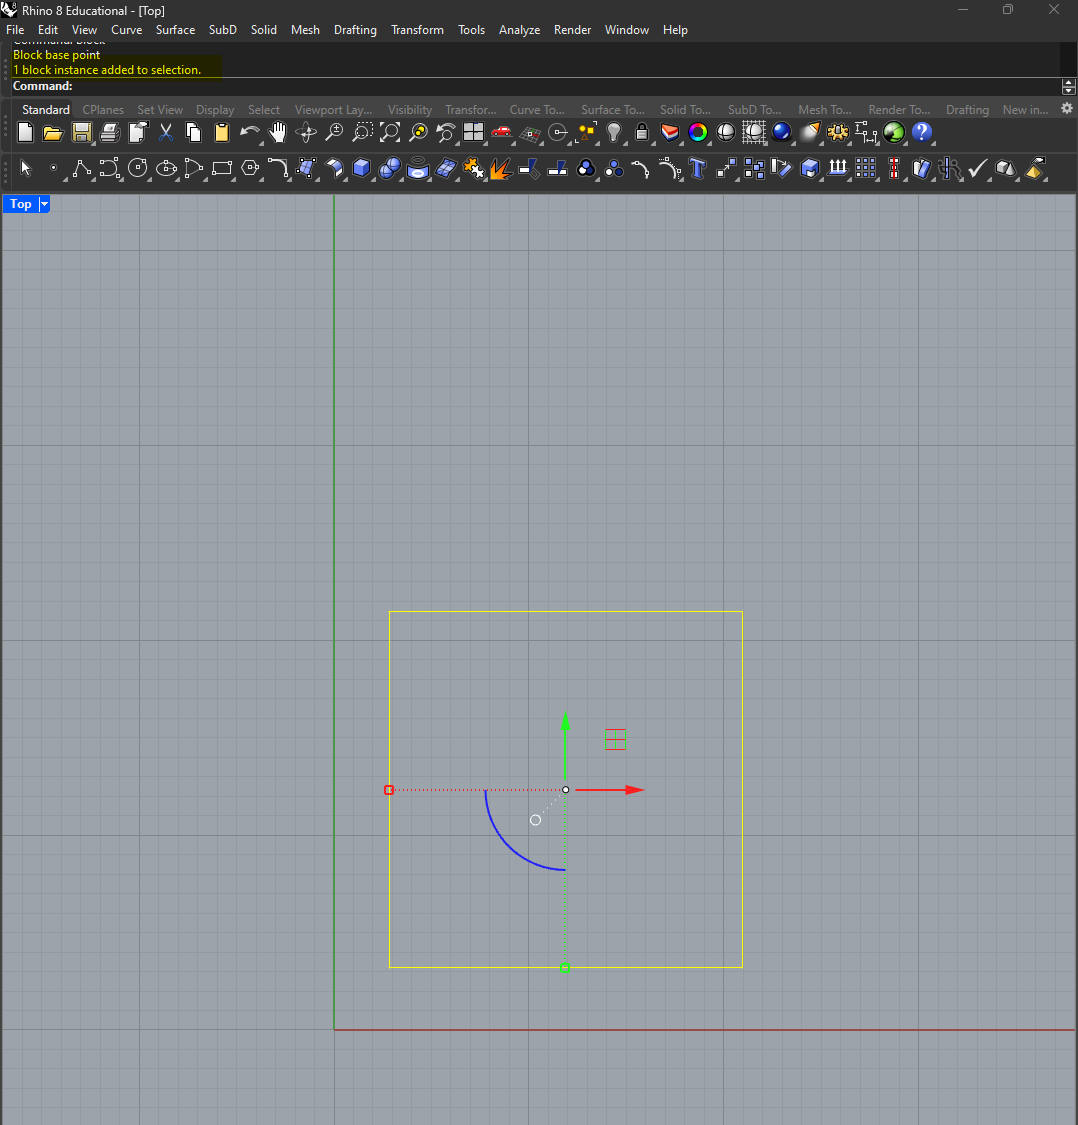Select the Polyline tool
This screenshot has height=1125, width=1078.
81,168
